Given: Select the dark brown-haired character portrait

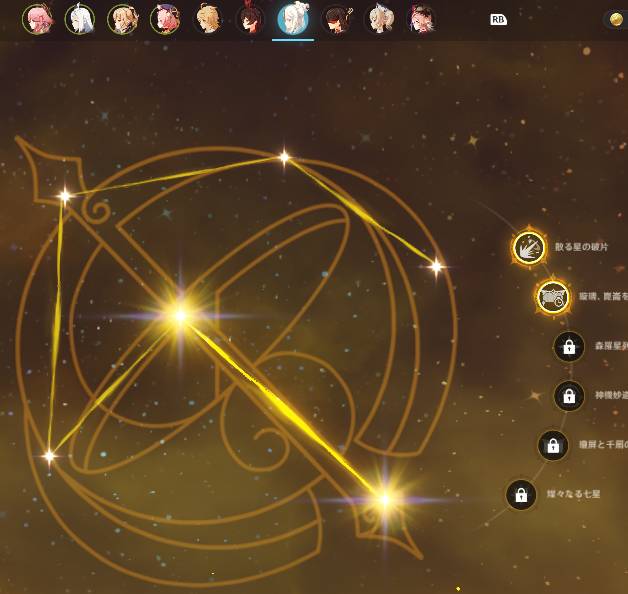Looking at the screenshot, I should (x=336, y=19).
